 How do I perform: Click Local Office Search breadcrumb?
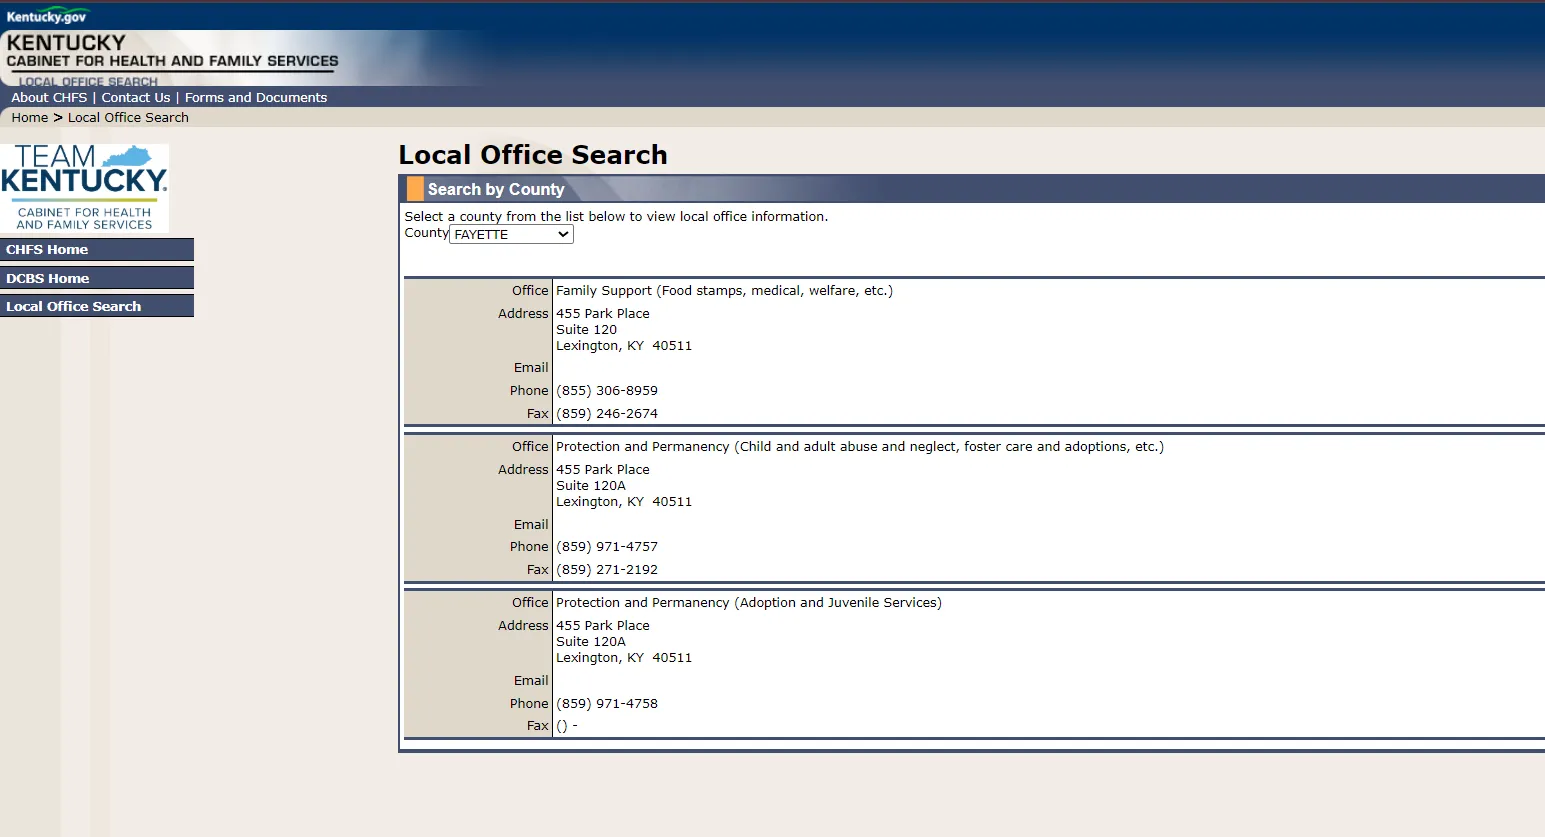click(128, 117)
